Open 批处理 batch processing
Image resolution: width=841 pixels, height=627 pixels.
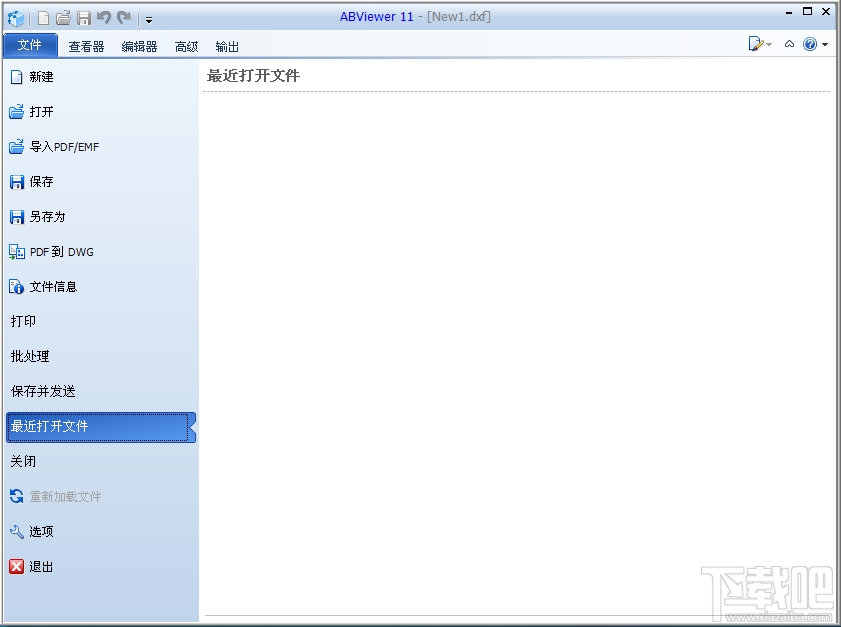click(x=31, y=356)
